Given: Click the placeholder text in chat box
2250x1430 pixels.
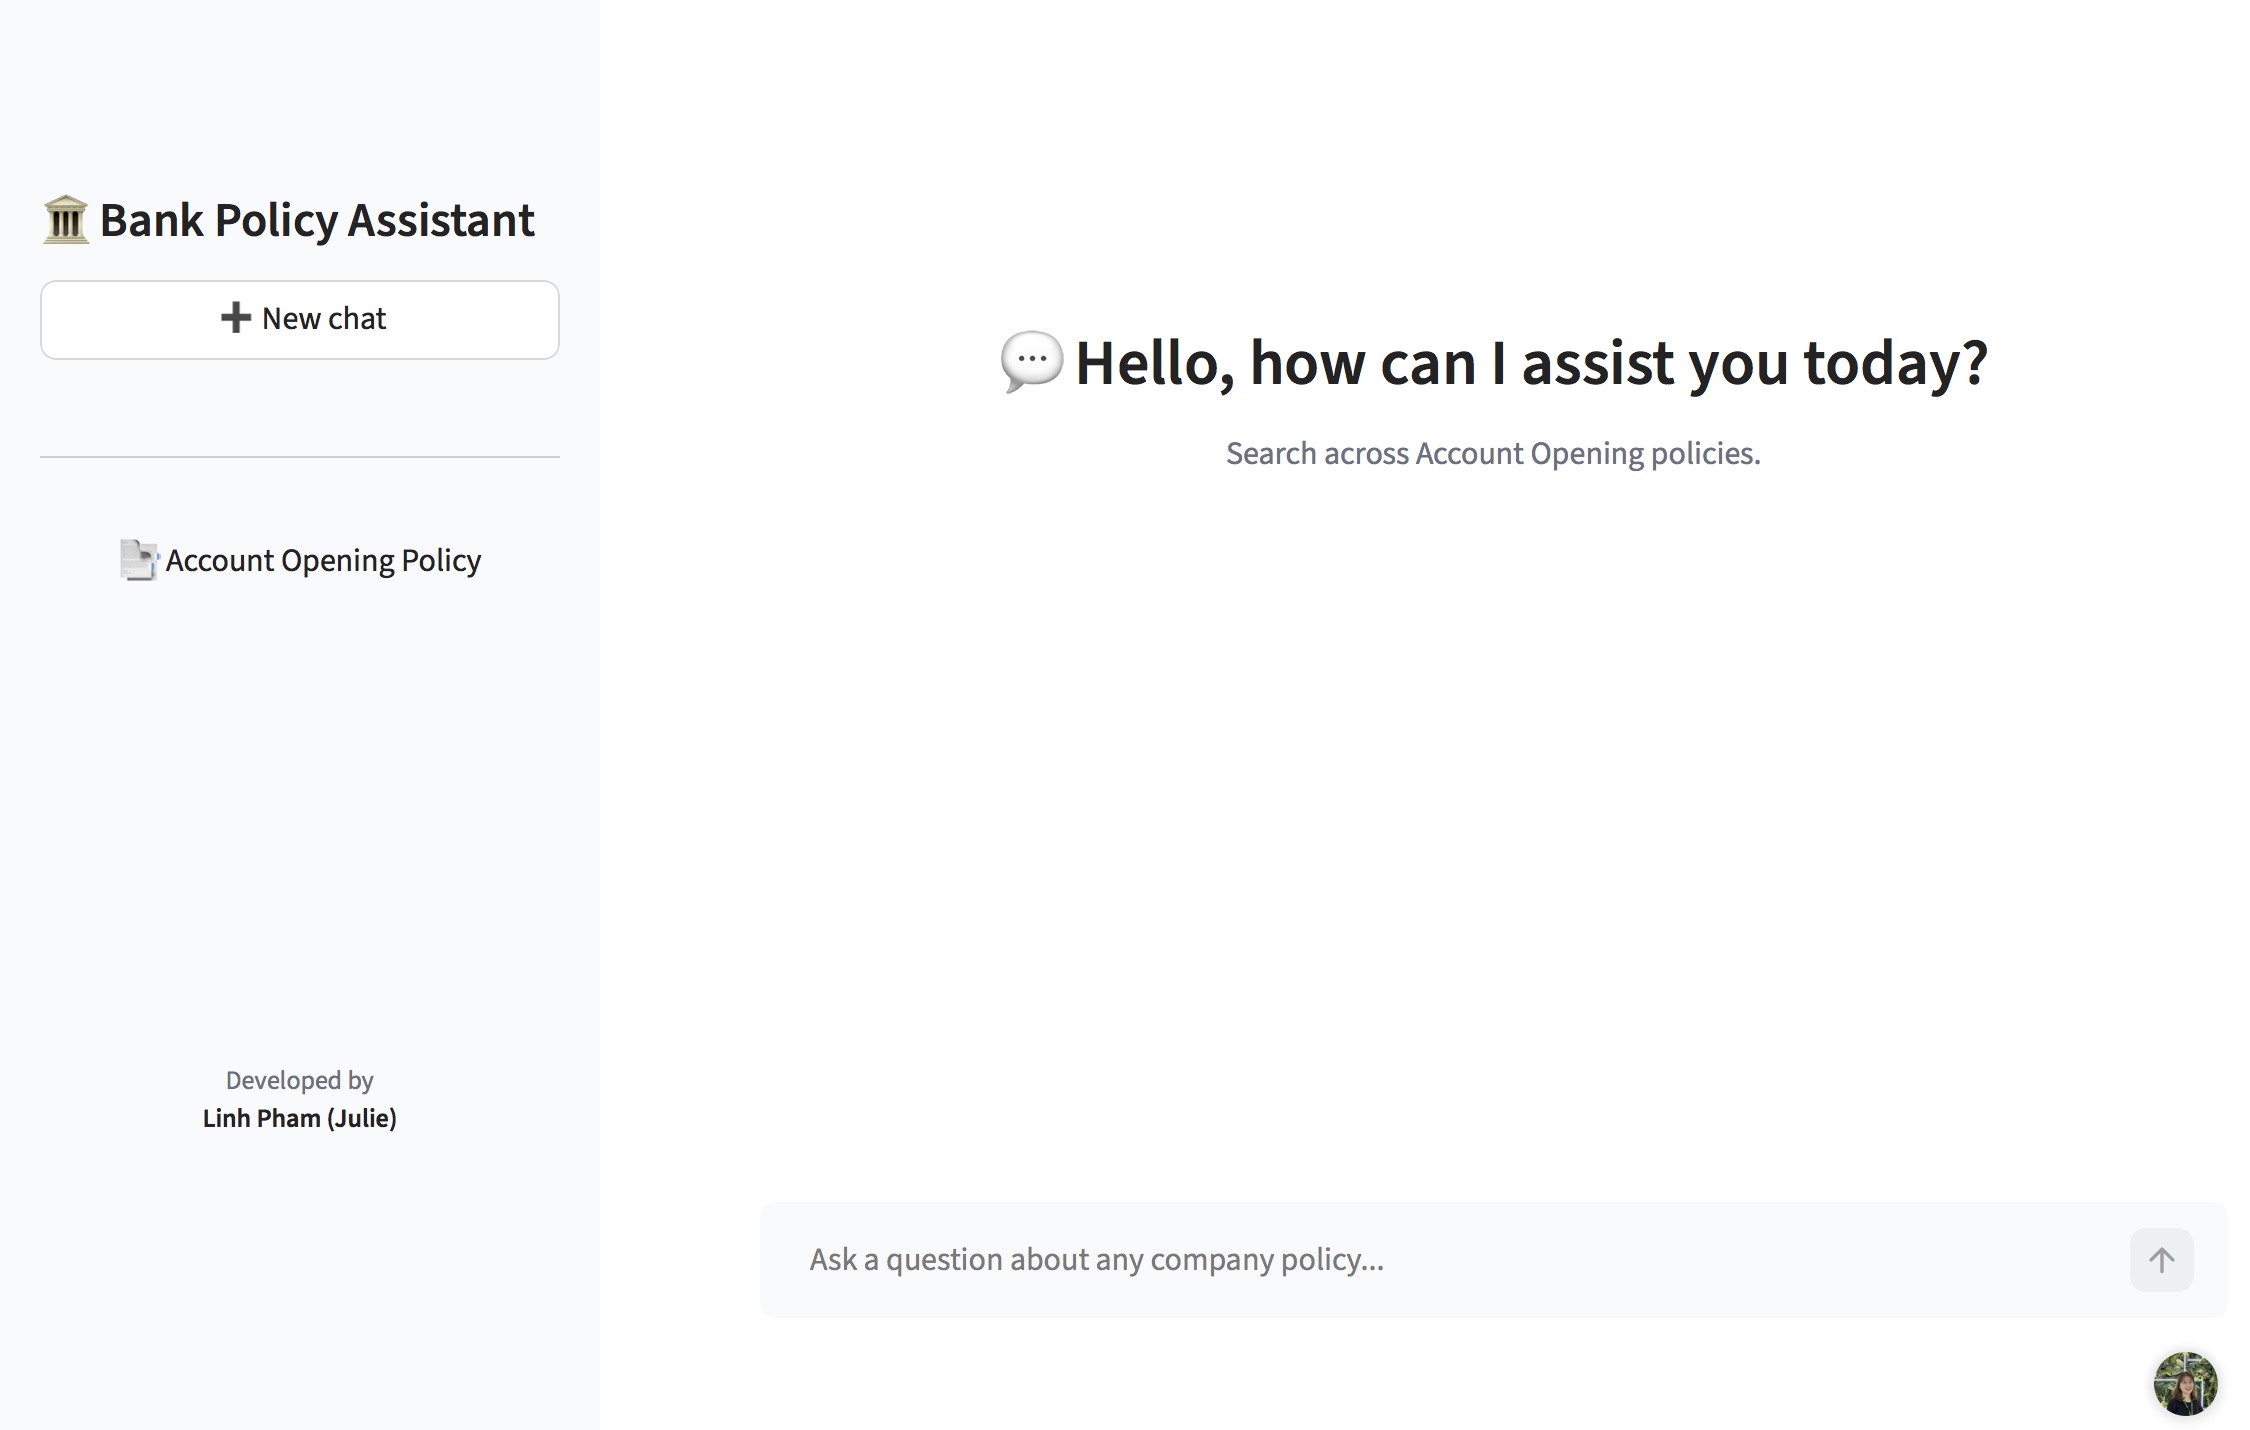Looking at the screenshot, I should [1096, 1260].
